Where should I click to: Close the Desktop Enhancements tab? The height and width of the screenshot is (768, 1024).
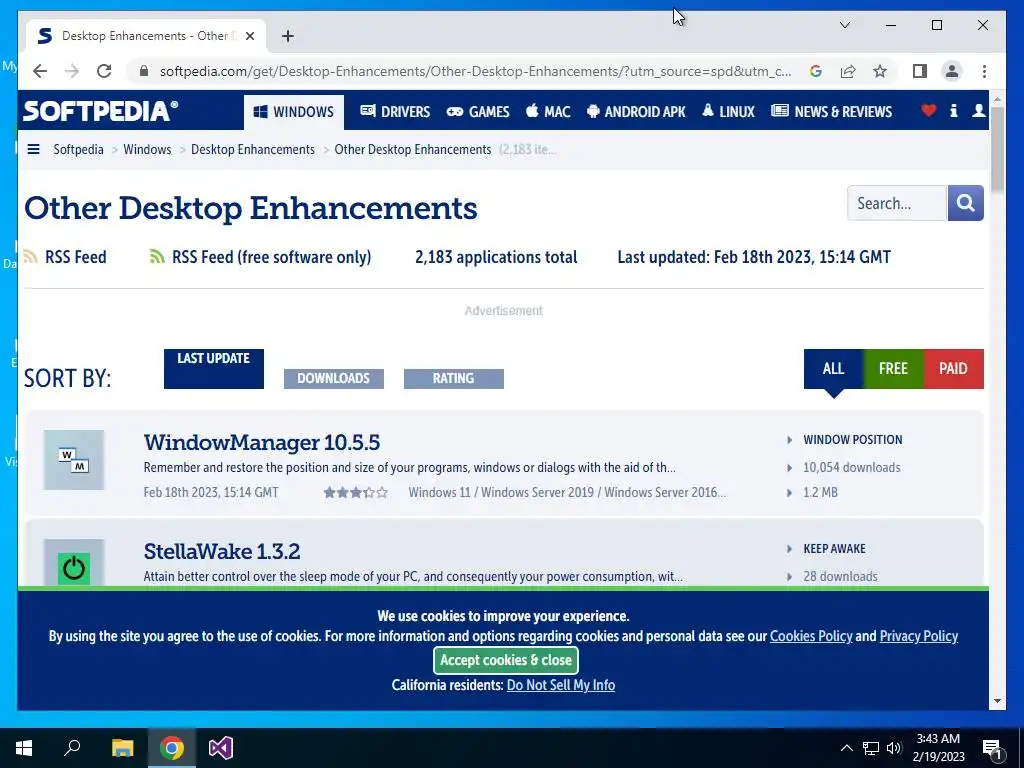249,36
